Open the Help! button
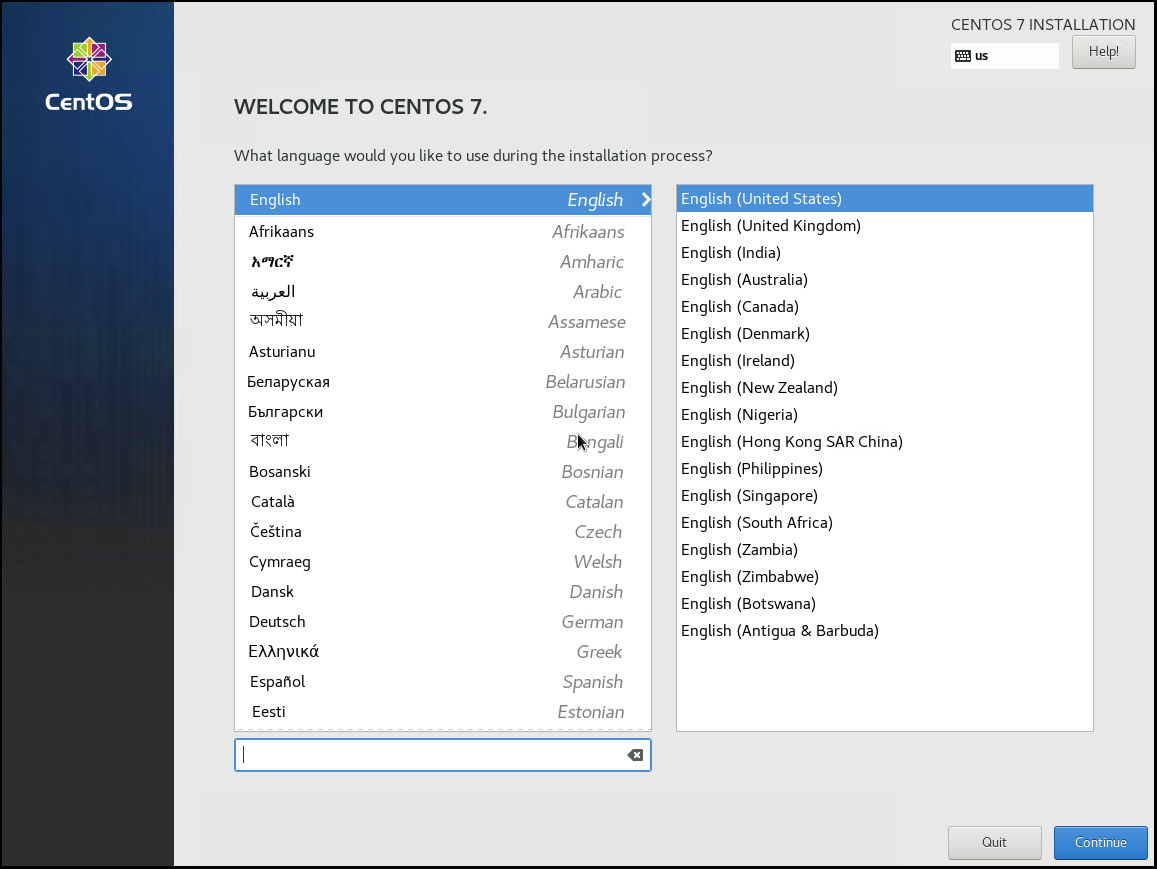 (1103, 52)
